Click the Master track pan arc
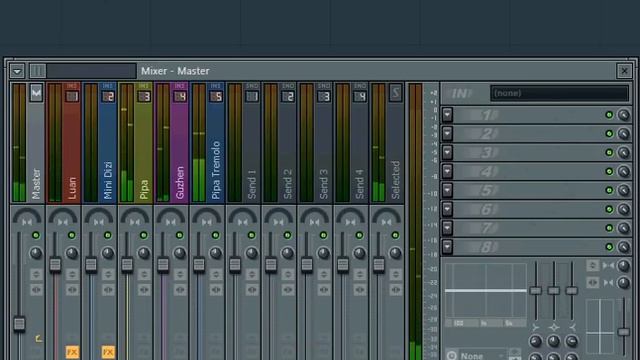The height and width of the screenshot is (360, 640). point(27,216)
